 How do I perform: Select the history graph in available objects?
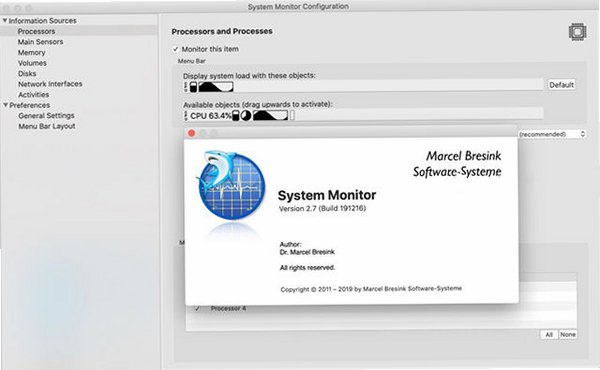pyautogui.click(x=270, y=115)
